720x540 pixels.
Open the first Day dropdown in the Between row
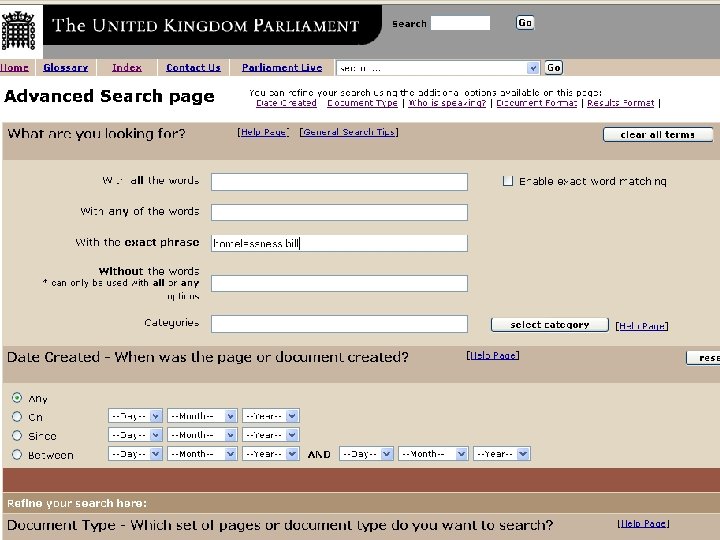(x=135, y=454)
